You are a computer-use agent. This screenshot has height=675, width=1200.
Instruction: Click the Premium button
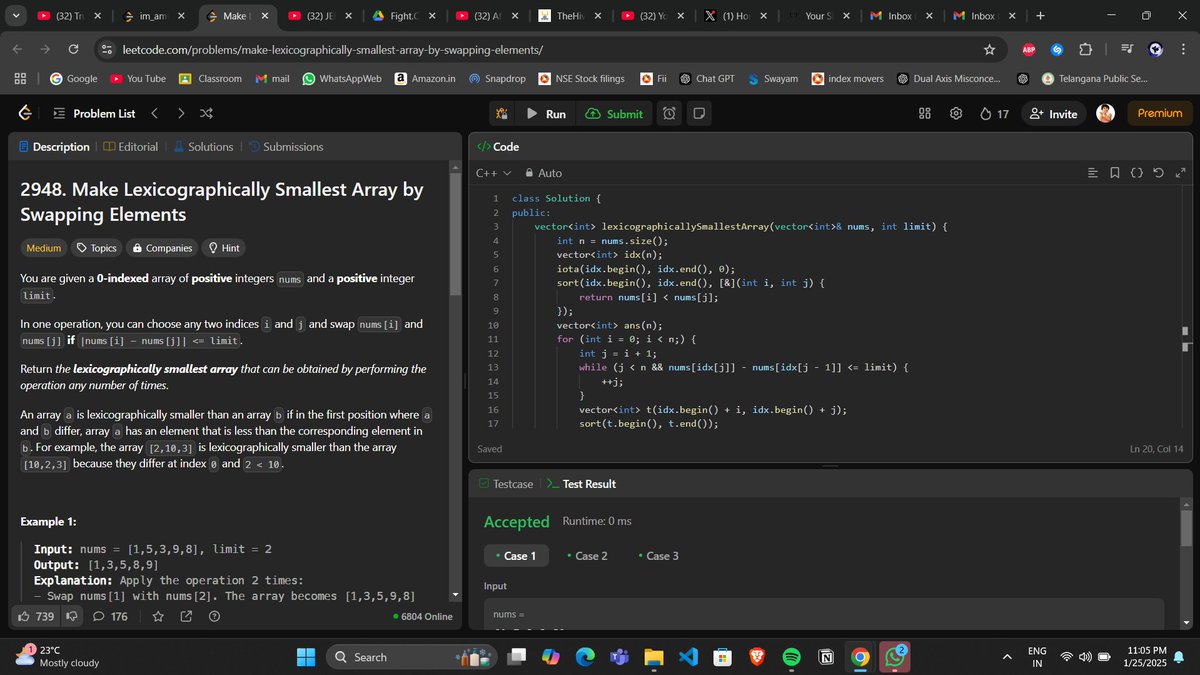(1160, 113)
